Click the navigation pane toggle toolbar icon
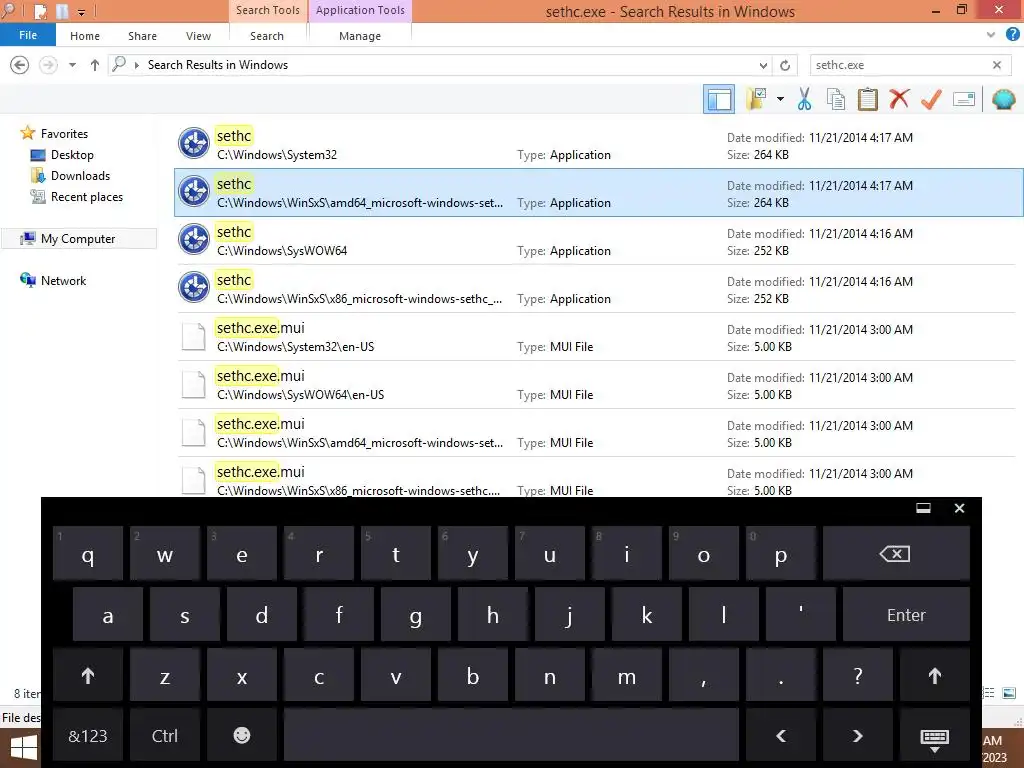Screen dimensions: 1024x768 [718, 99]
